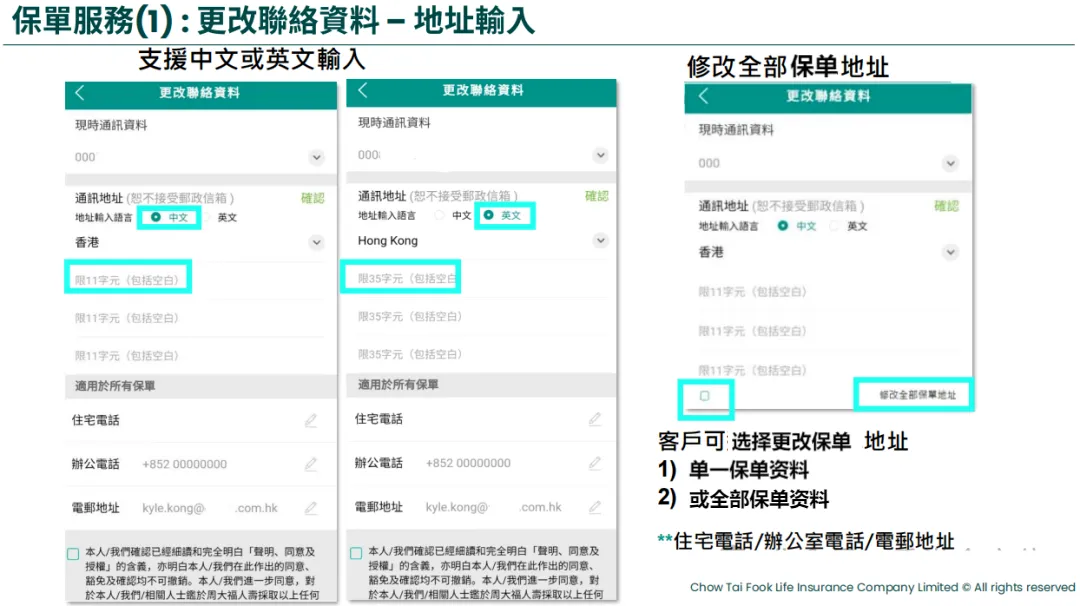
Task: Select 英文 radio button in middle screen
Action: click(488, 215)
